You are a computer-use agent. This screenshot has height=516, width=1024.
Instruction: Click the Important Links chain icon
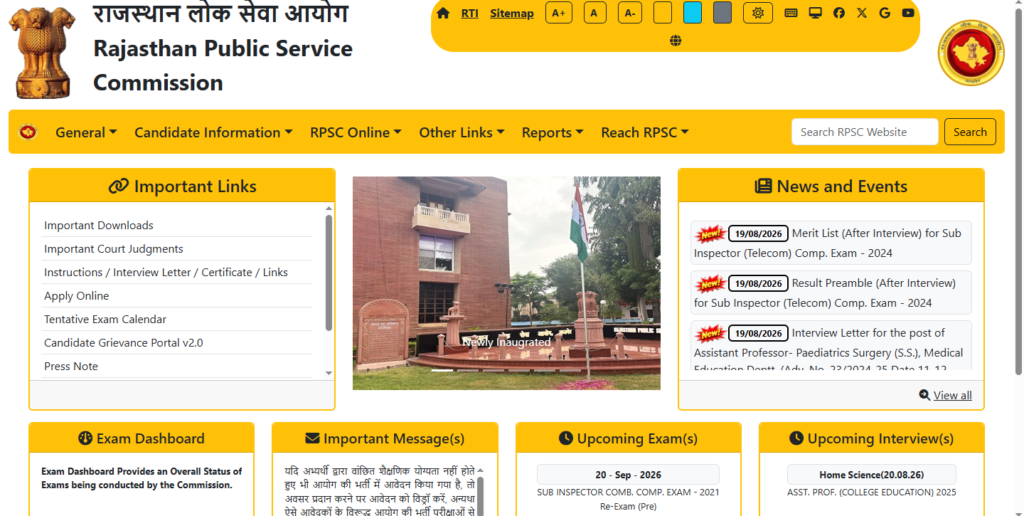pos(118,186)
